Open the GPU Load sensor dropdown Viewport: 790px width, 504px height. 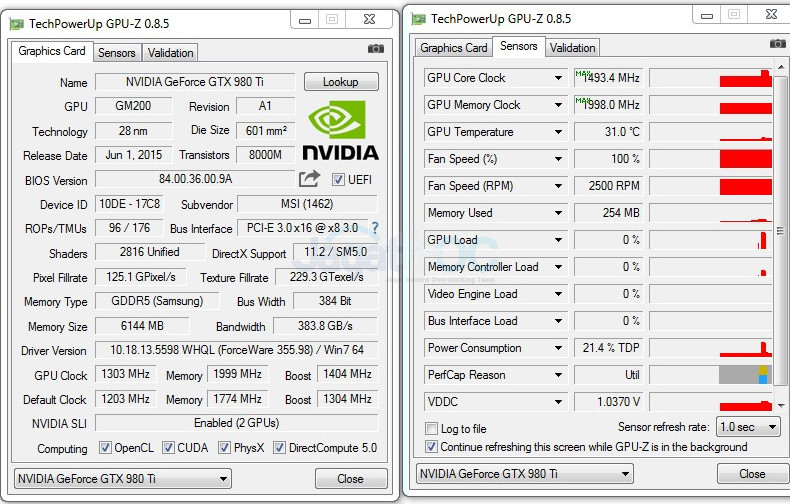tap(558, 240)
